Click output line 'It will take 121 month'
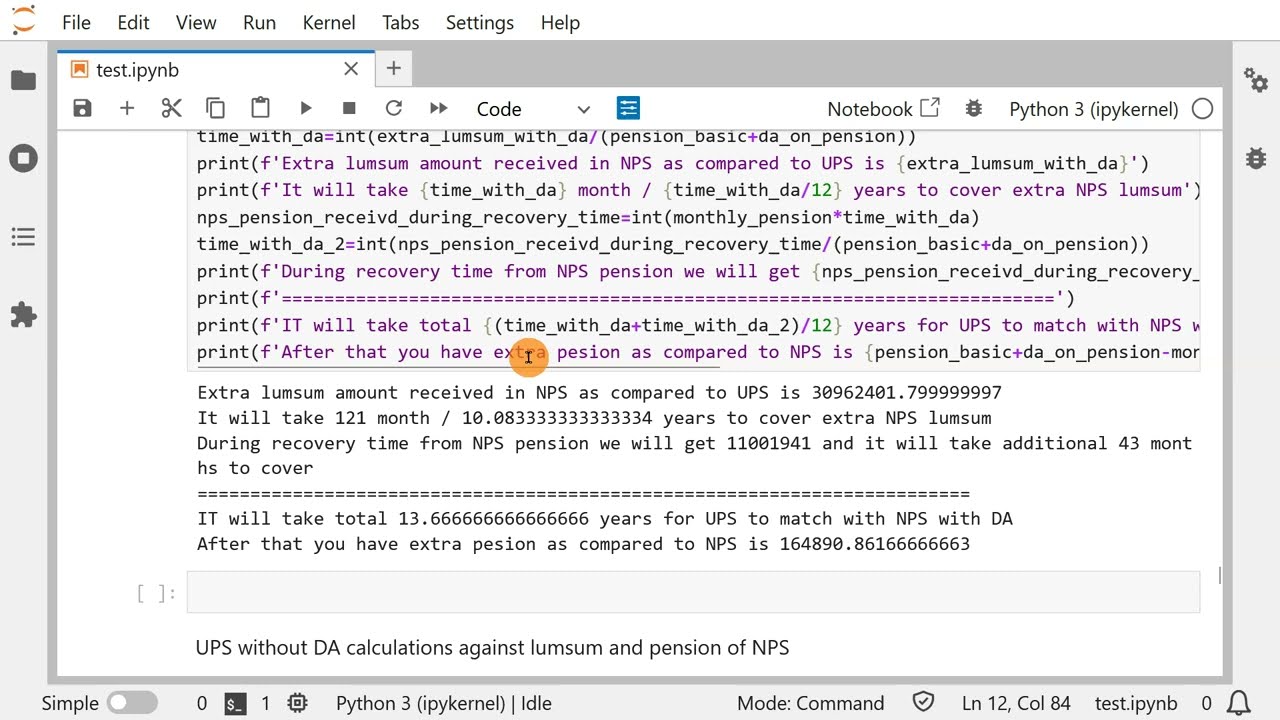This screenshot has width=1280, height=720. click(x=594, y=418)
